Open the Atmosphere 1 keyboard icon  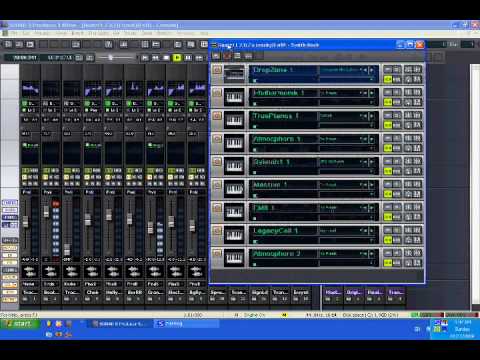pyautogui.click(x=234, y=143)
